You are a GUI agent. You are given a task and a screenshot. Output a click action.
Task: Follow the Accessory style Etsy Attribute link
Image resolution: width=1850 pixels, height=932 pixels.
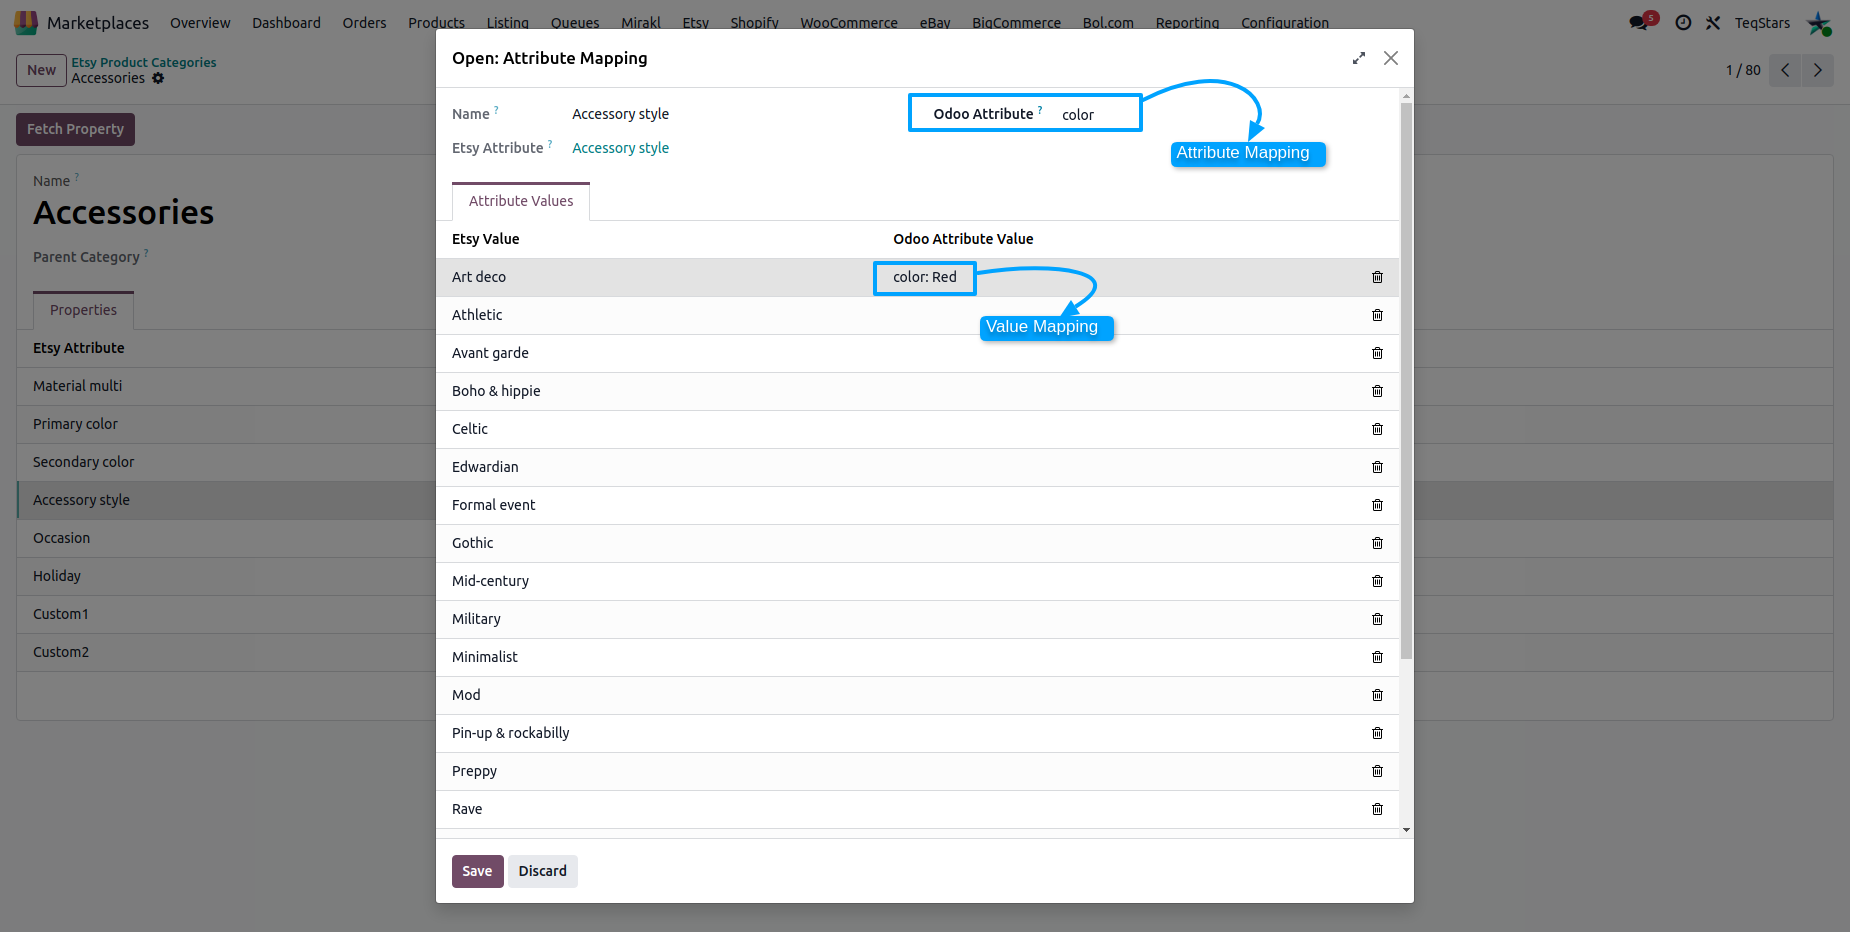(x=620, y=148)
